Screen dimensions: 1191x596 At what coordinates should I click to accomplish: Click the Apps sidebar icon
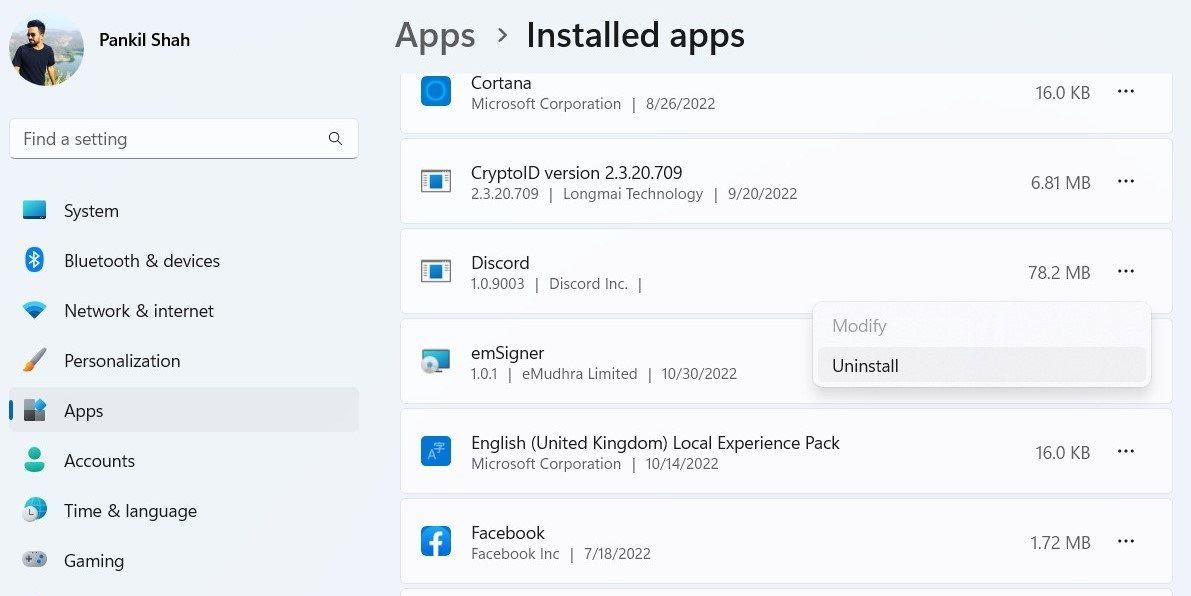[x=34, y=411]
